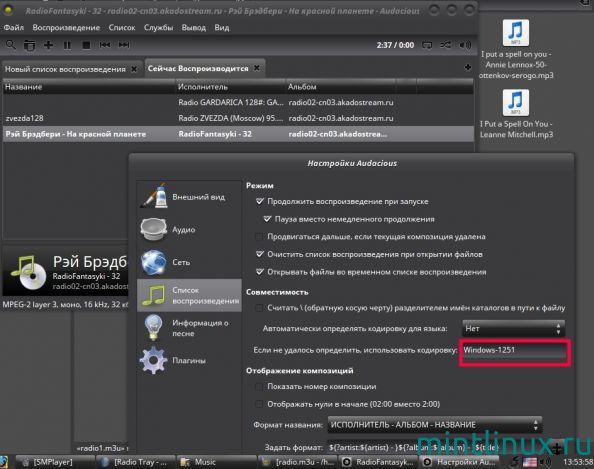Click the search magnifier icon in Audacious toolbar
This screenshot has height=469, width=594.
(11, 45)
